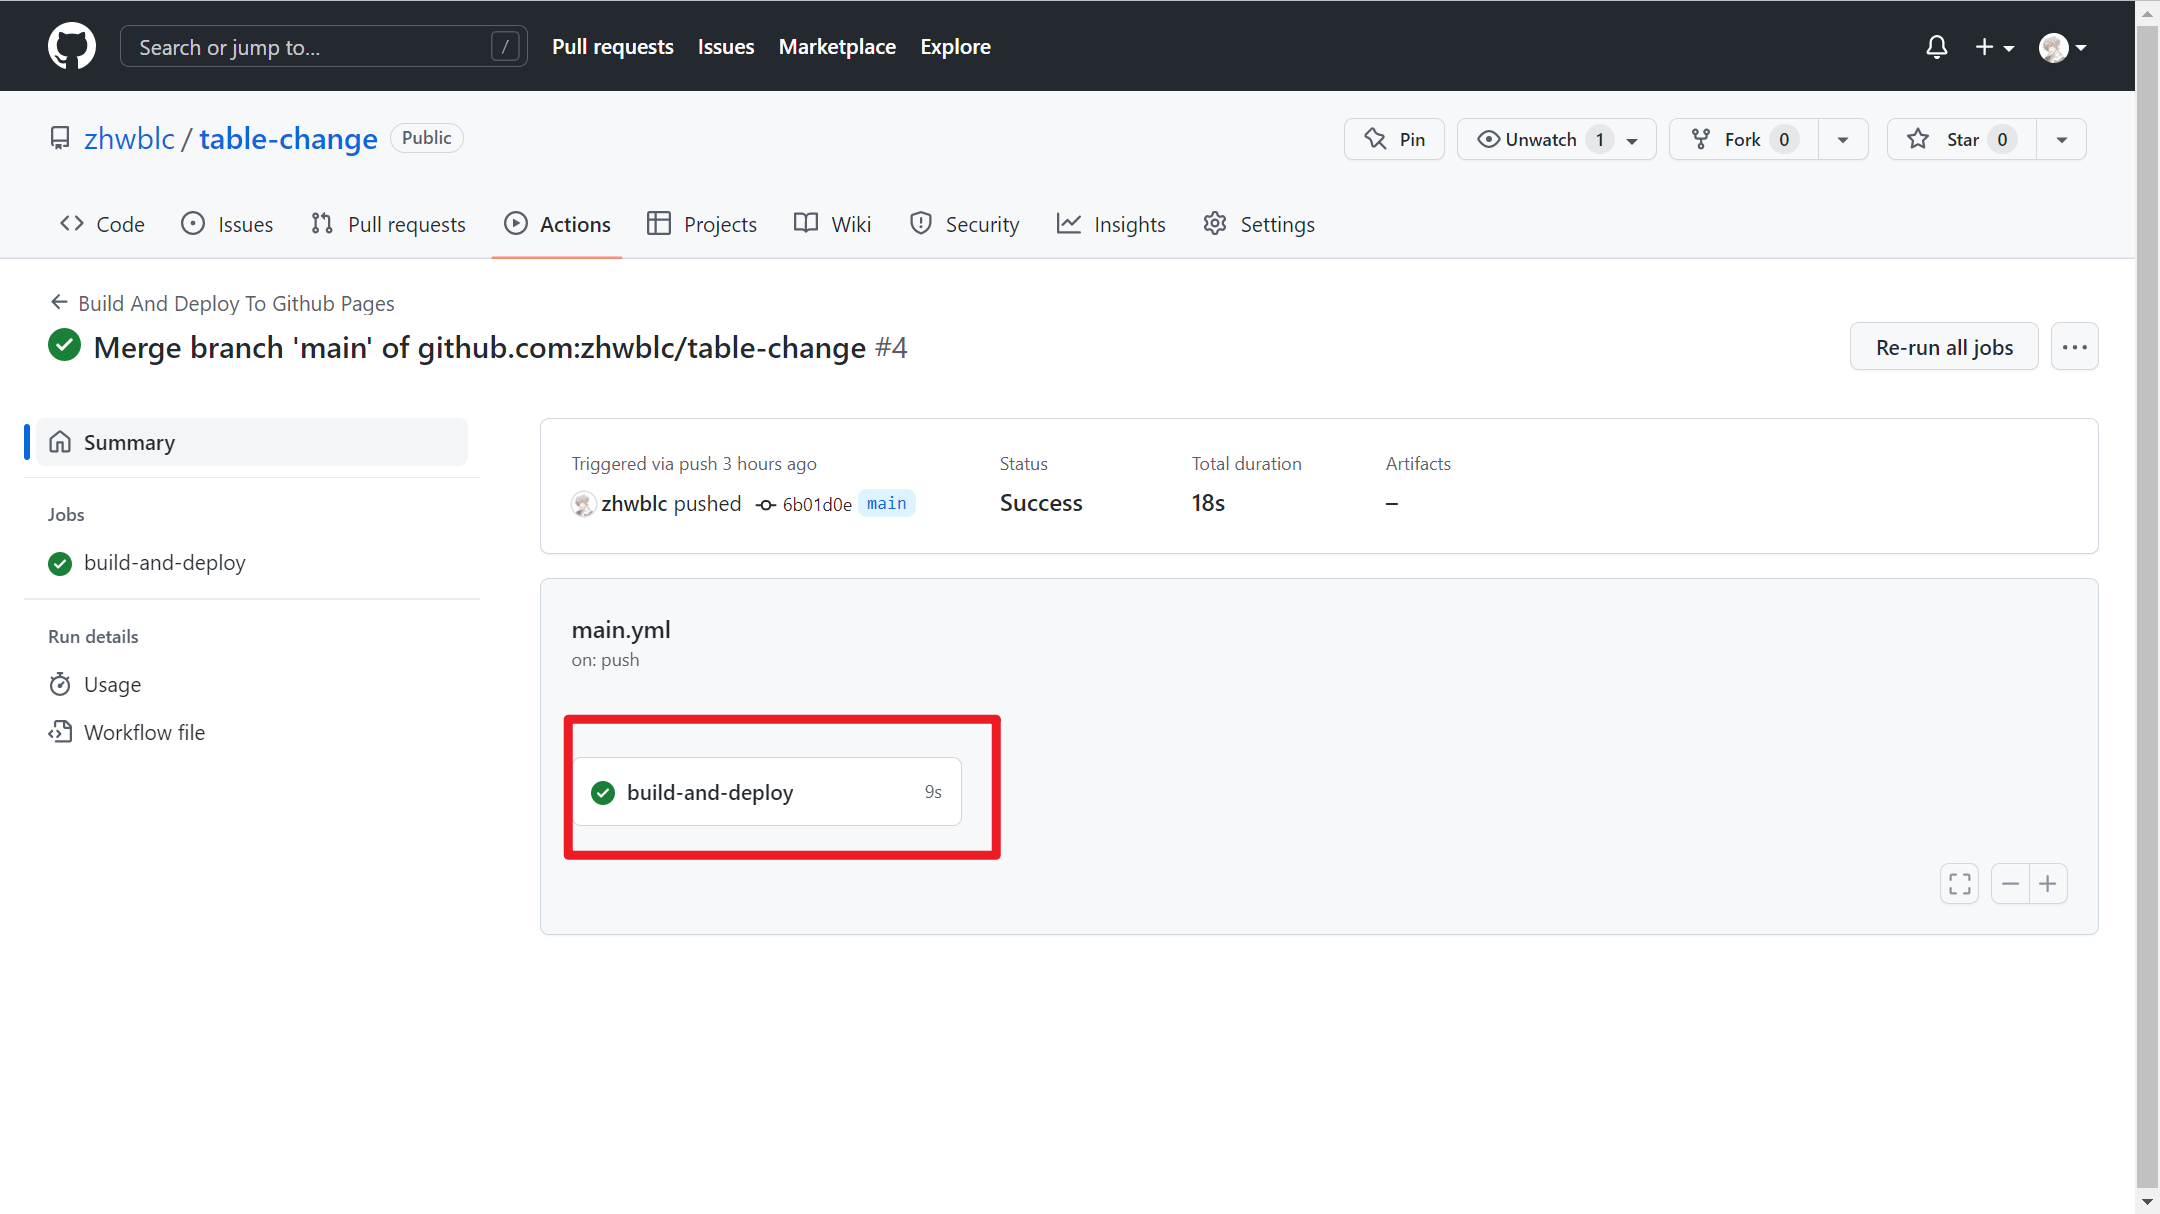The image size is (2160, 1214).
Task: Go to Explore
Action: point(955,47)
